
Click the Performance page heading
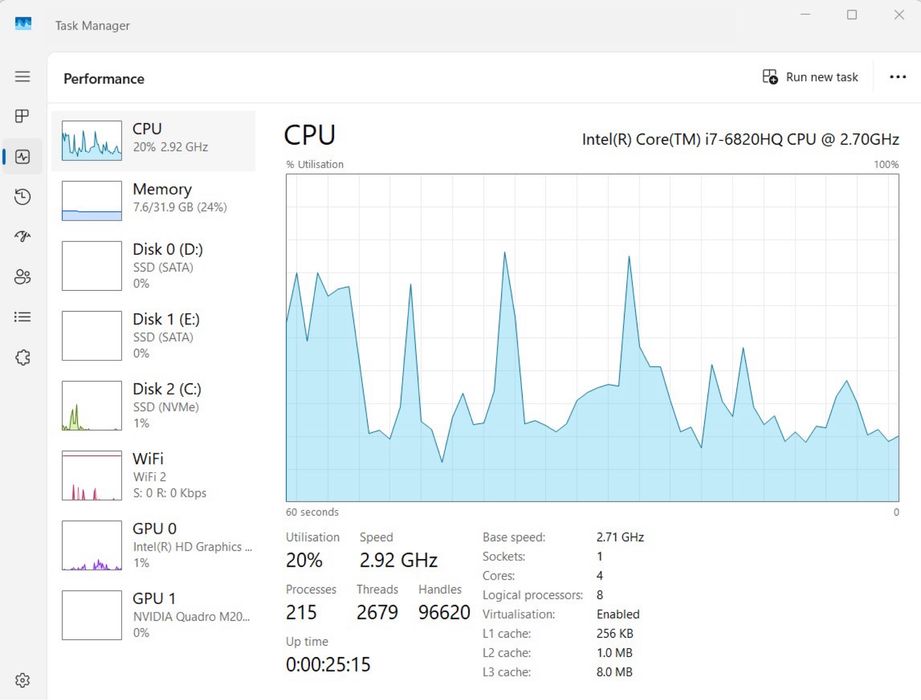pyautogui.click(x=104, y=79)
